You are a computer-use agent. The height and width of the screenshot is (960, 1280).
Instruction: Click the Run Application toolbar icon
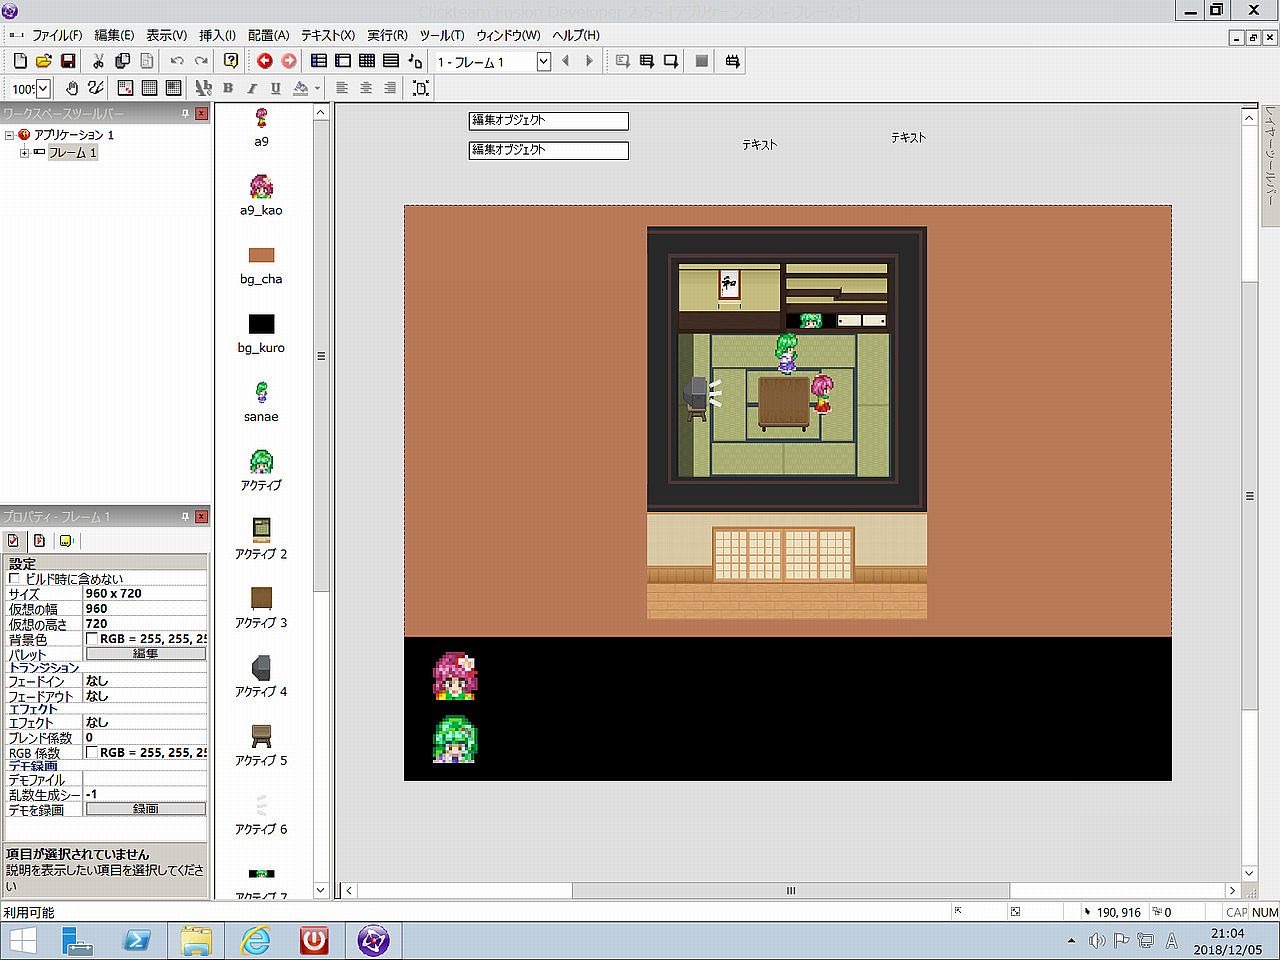click(x=622, y=62)
